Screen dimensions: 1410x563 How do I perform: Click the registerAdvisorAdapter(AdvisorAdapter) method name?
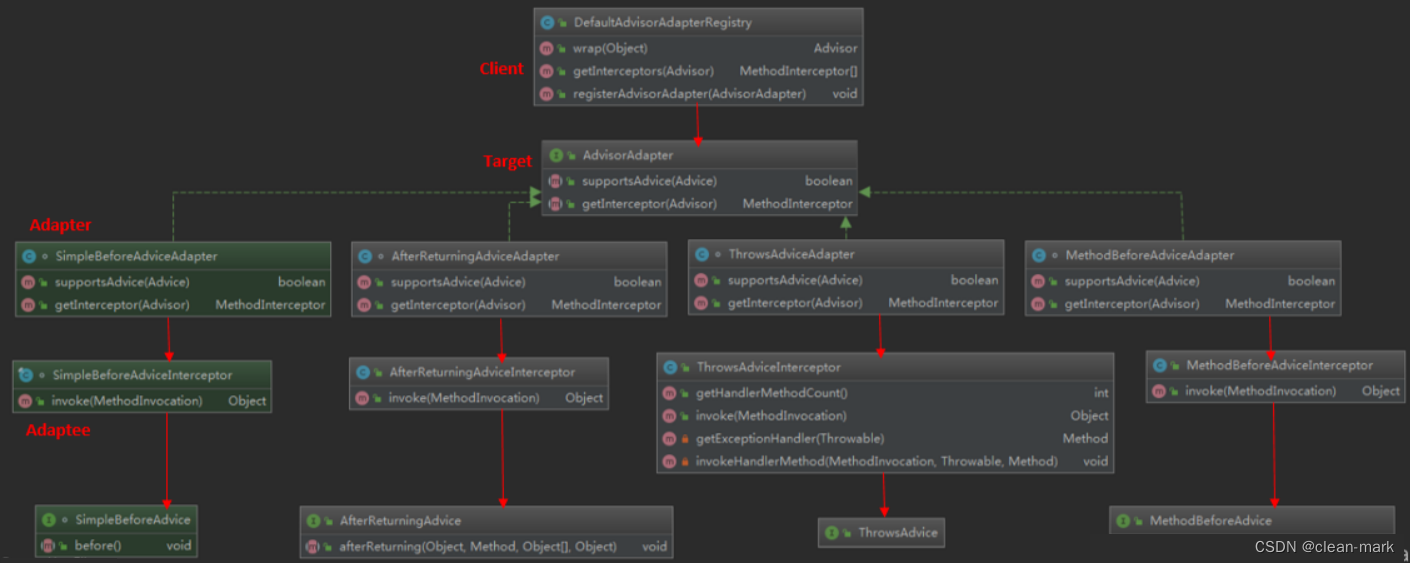[689, 94]
